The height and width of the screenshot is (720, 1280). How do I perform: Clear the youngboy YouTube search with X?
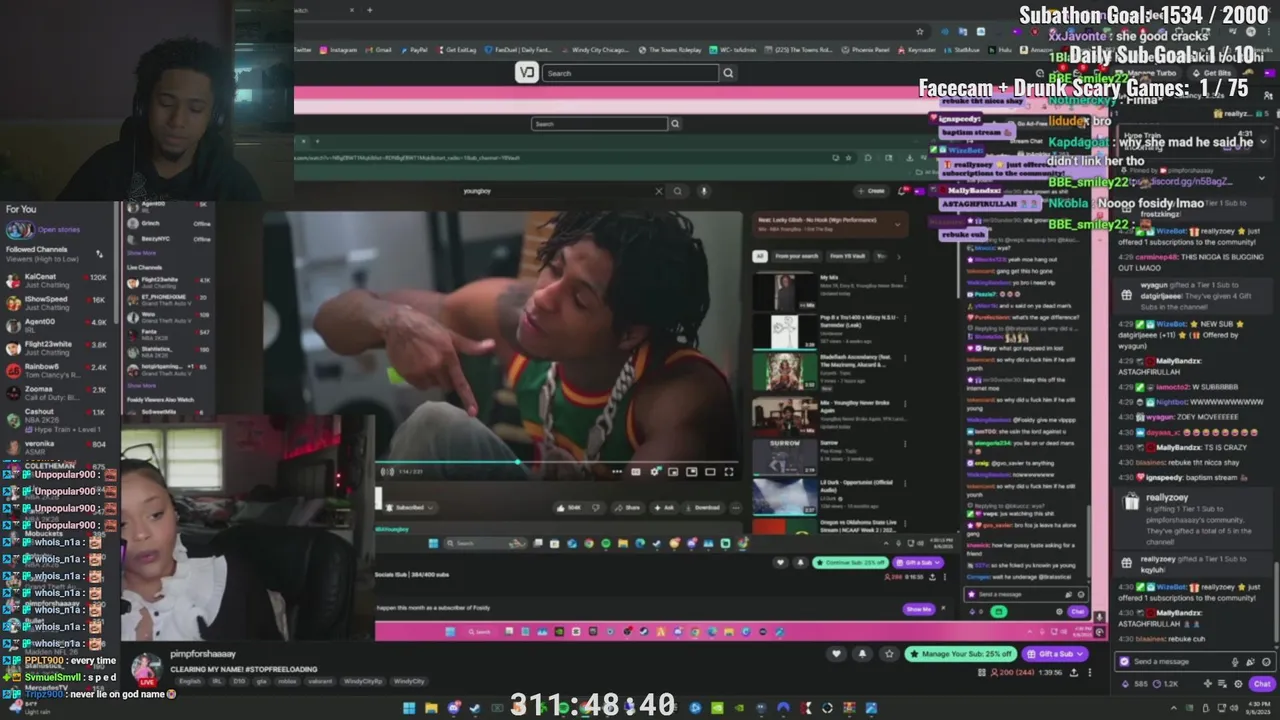pos(659,191)
